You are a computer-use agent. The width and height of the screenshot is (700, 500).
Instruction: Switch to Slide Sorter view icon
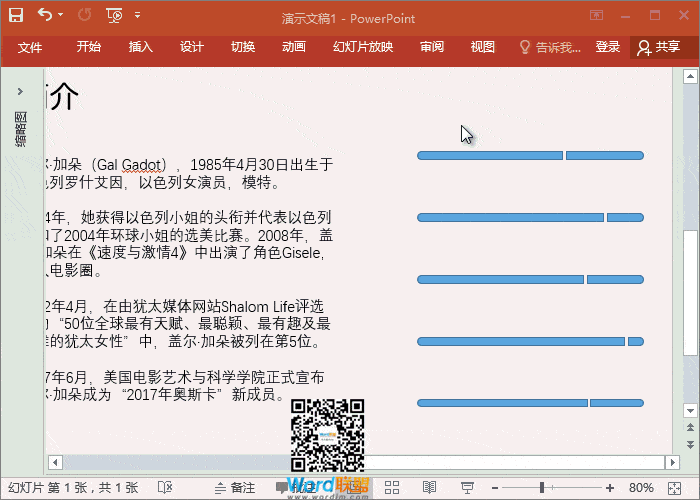[393, 487]
